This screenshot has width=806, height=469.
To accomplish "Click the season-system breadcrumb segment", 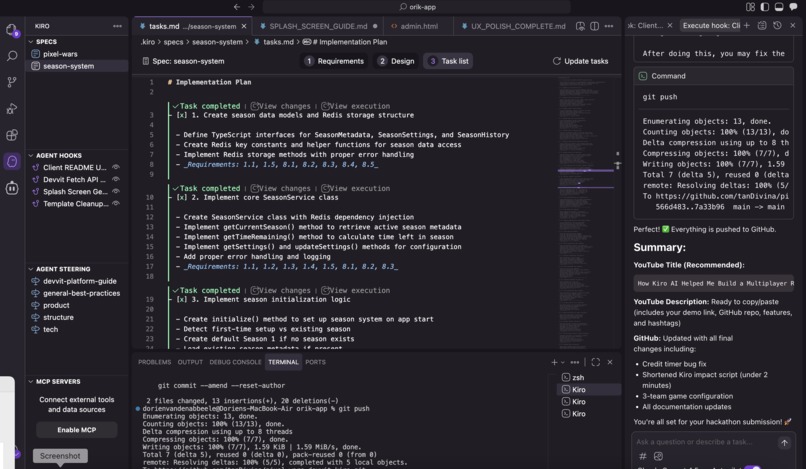I will click(x=217, y=42).
